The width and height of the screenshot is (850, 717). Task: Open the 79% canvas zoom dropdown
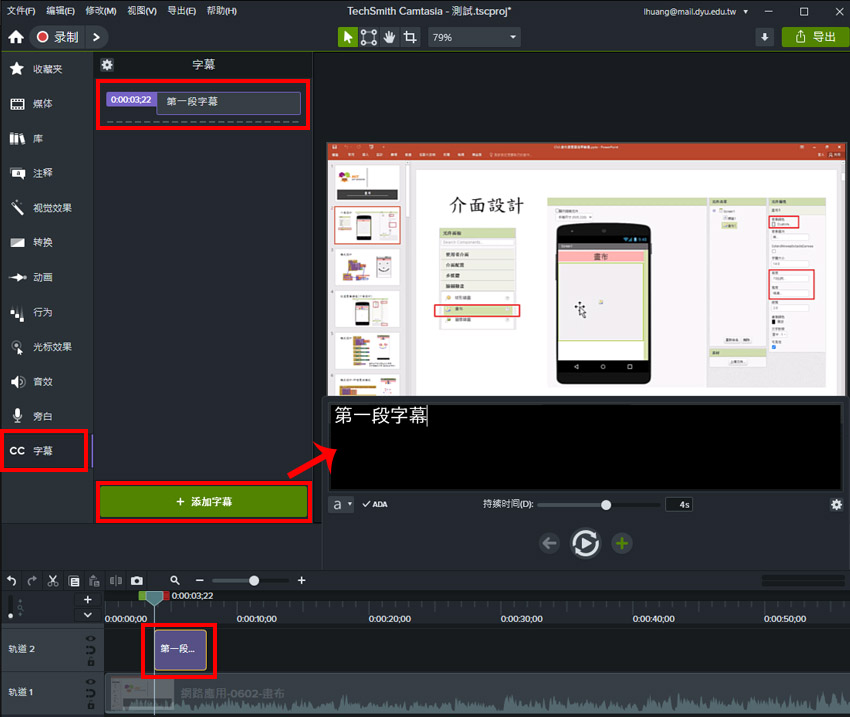click(474, 37)
